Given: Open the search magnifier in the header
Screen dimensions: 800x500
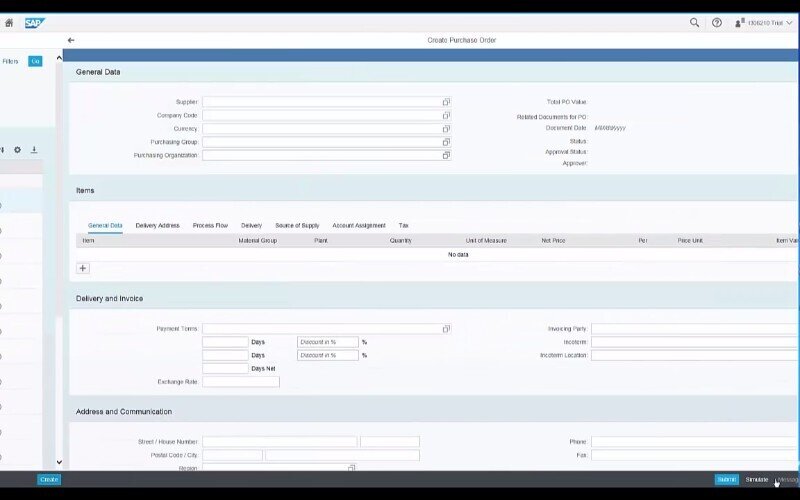Looking at the screenshot, I should 695,22.
